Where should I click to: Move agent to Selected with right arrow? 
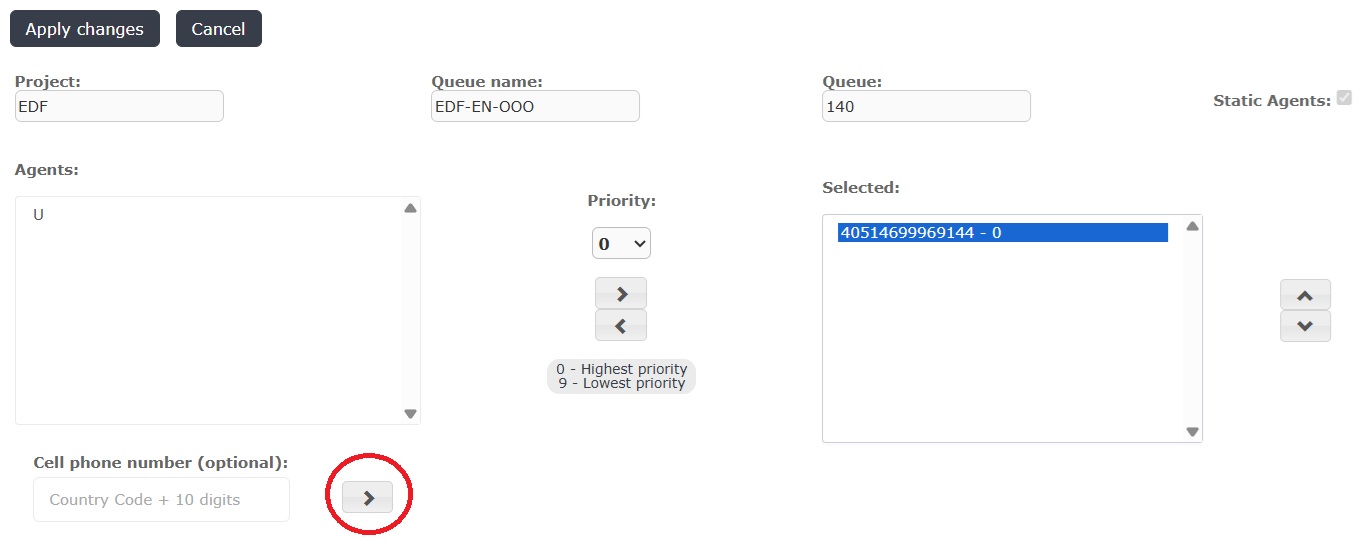tap(621, 293)
